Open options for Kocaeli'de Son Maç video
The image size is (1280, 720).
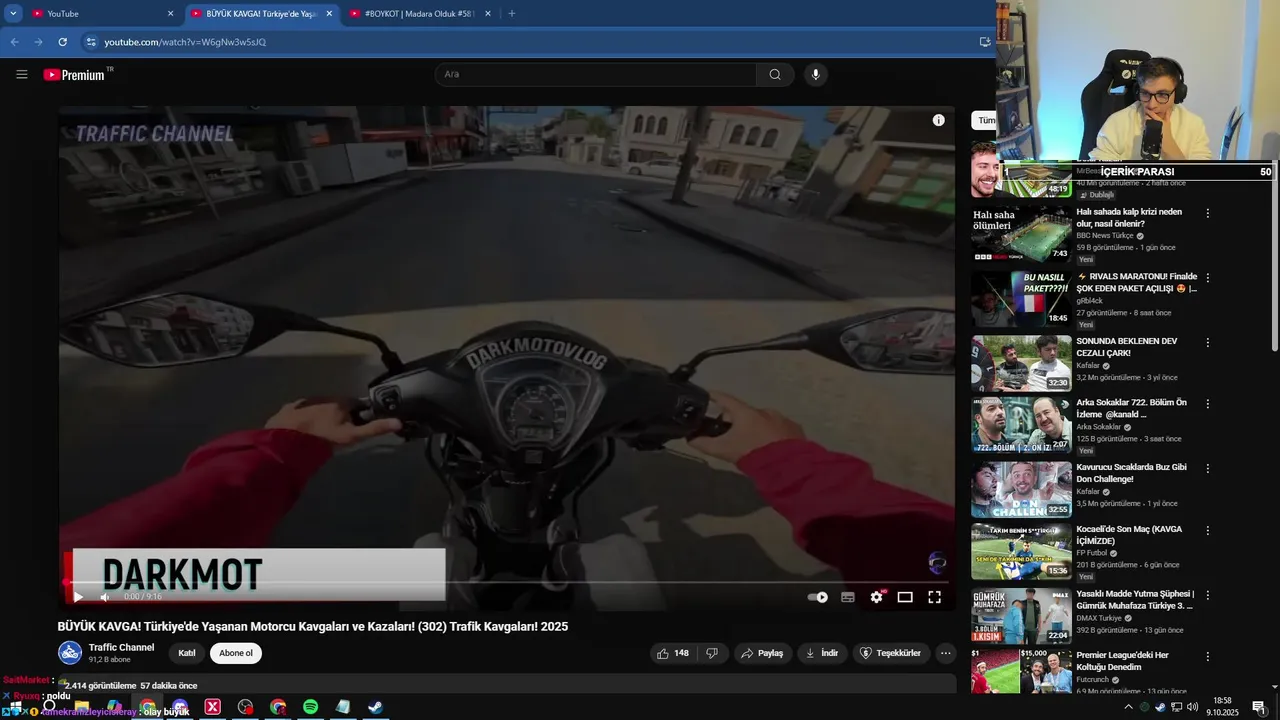[1207, 531]
